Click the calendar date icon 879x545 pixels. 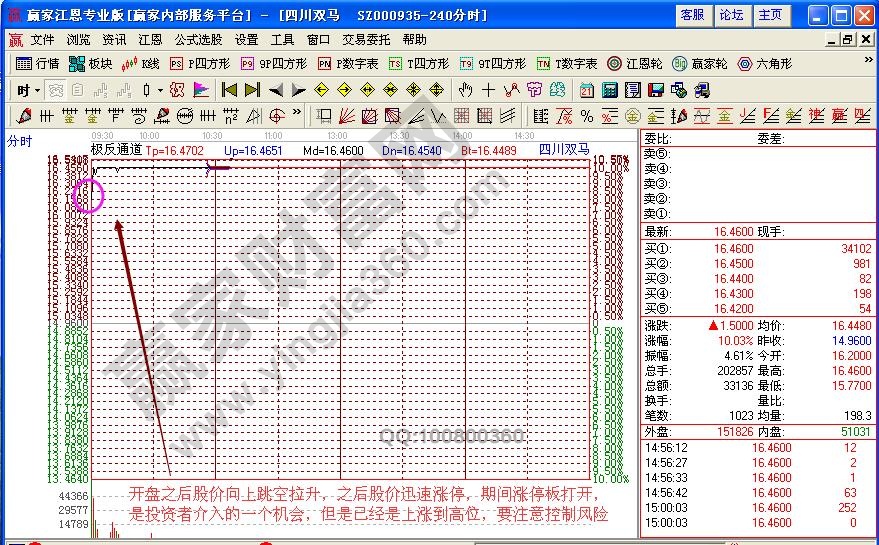586,90
